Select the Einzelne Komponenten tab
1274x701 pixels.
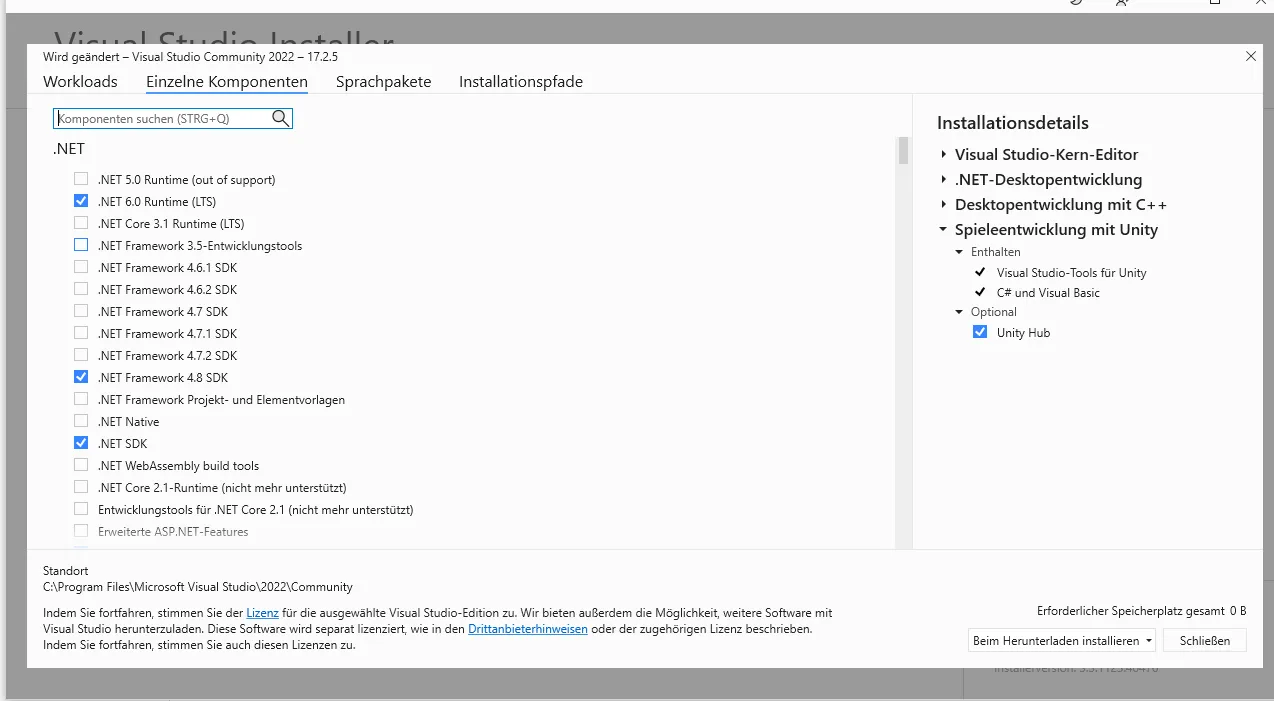(227, 82)
